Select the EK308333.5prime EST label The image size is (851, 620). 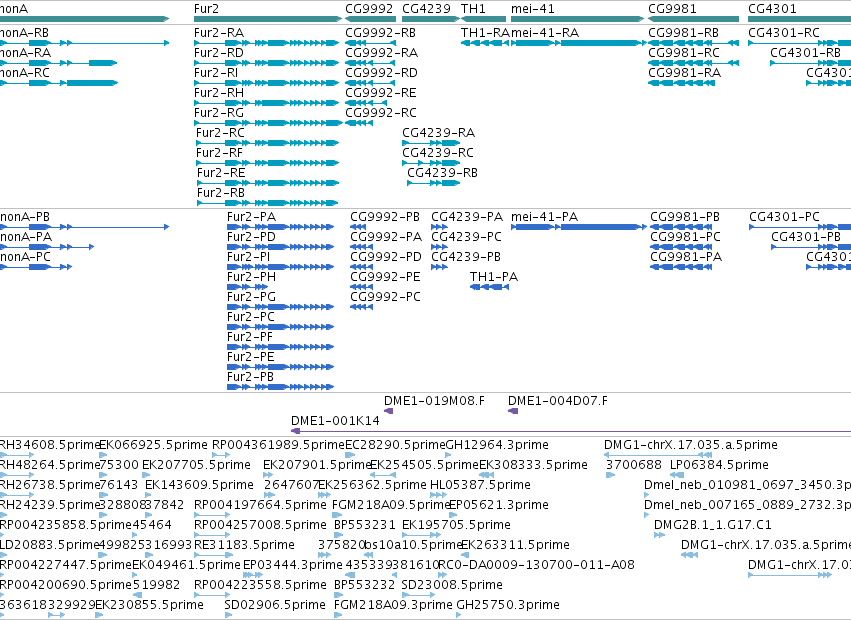point(534,465)
